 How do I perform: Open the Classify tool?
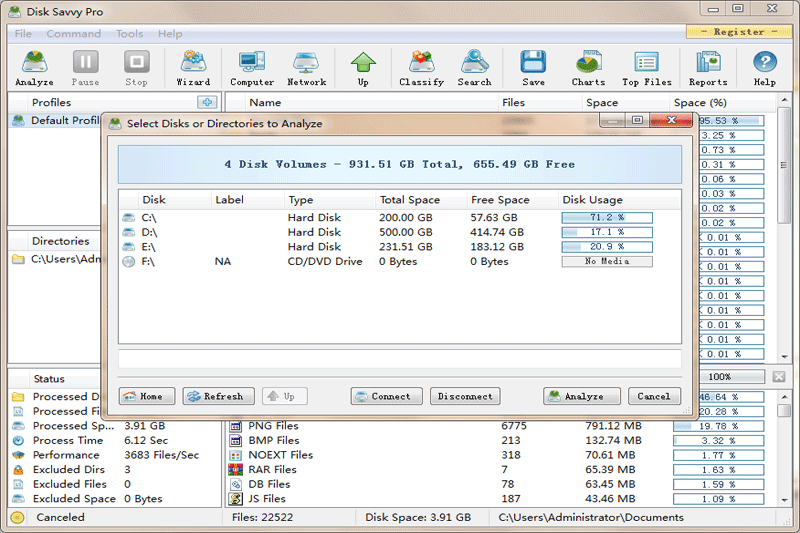pyautogui.click(x=421, y=68)
